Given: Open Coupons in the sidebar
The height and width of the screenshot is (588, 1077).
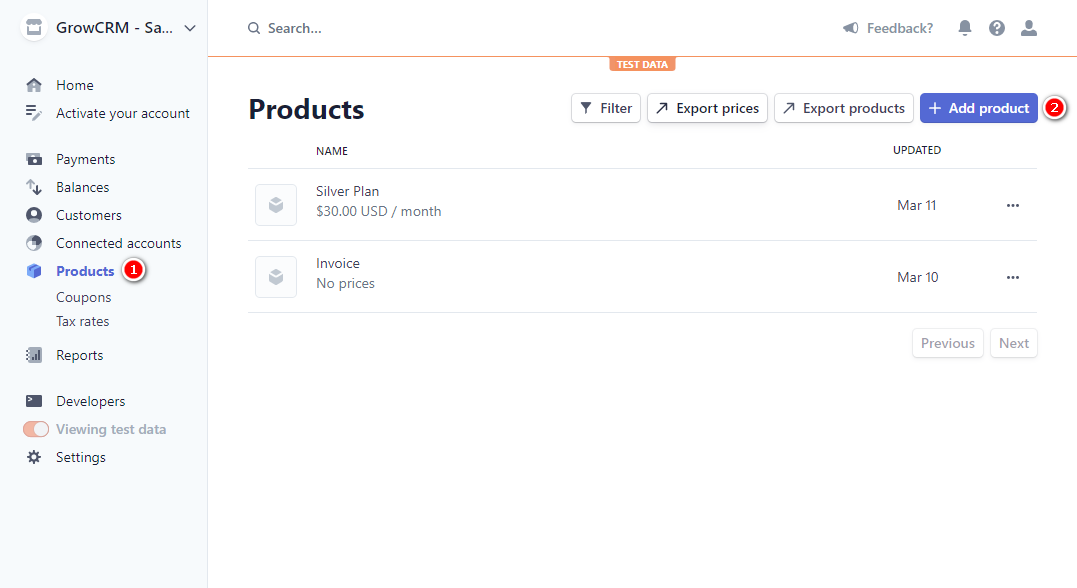Looking at the screenshot, I should point(83,297).
